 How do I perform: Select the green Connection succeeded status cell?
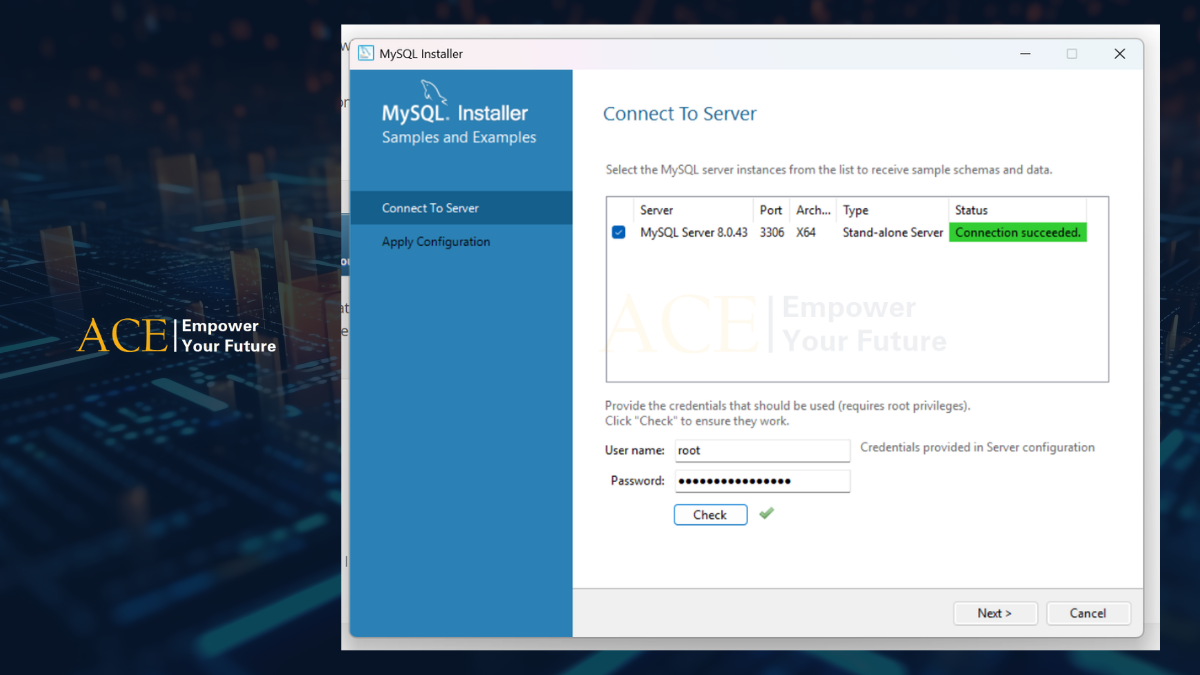pyautogui.click(x=1017, y=233)
